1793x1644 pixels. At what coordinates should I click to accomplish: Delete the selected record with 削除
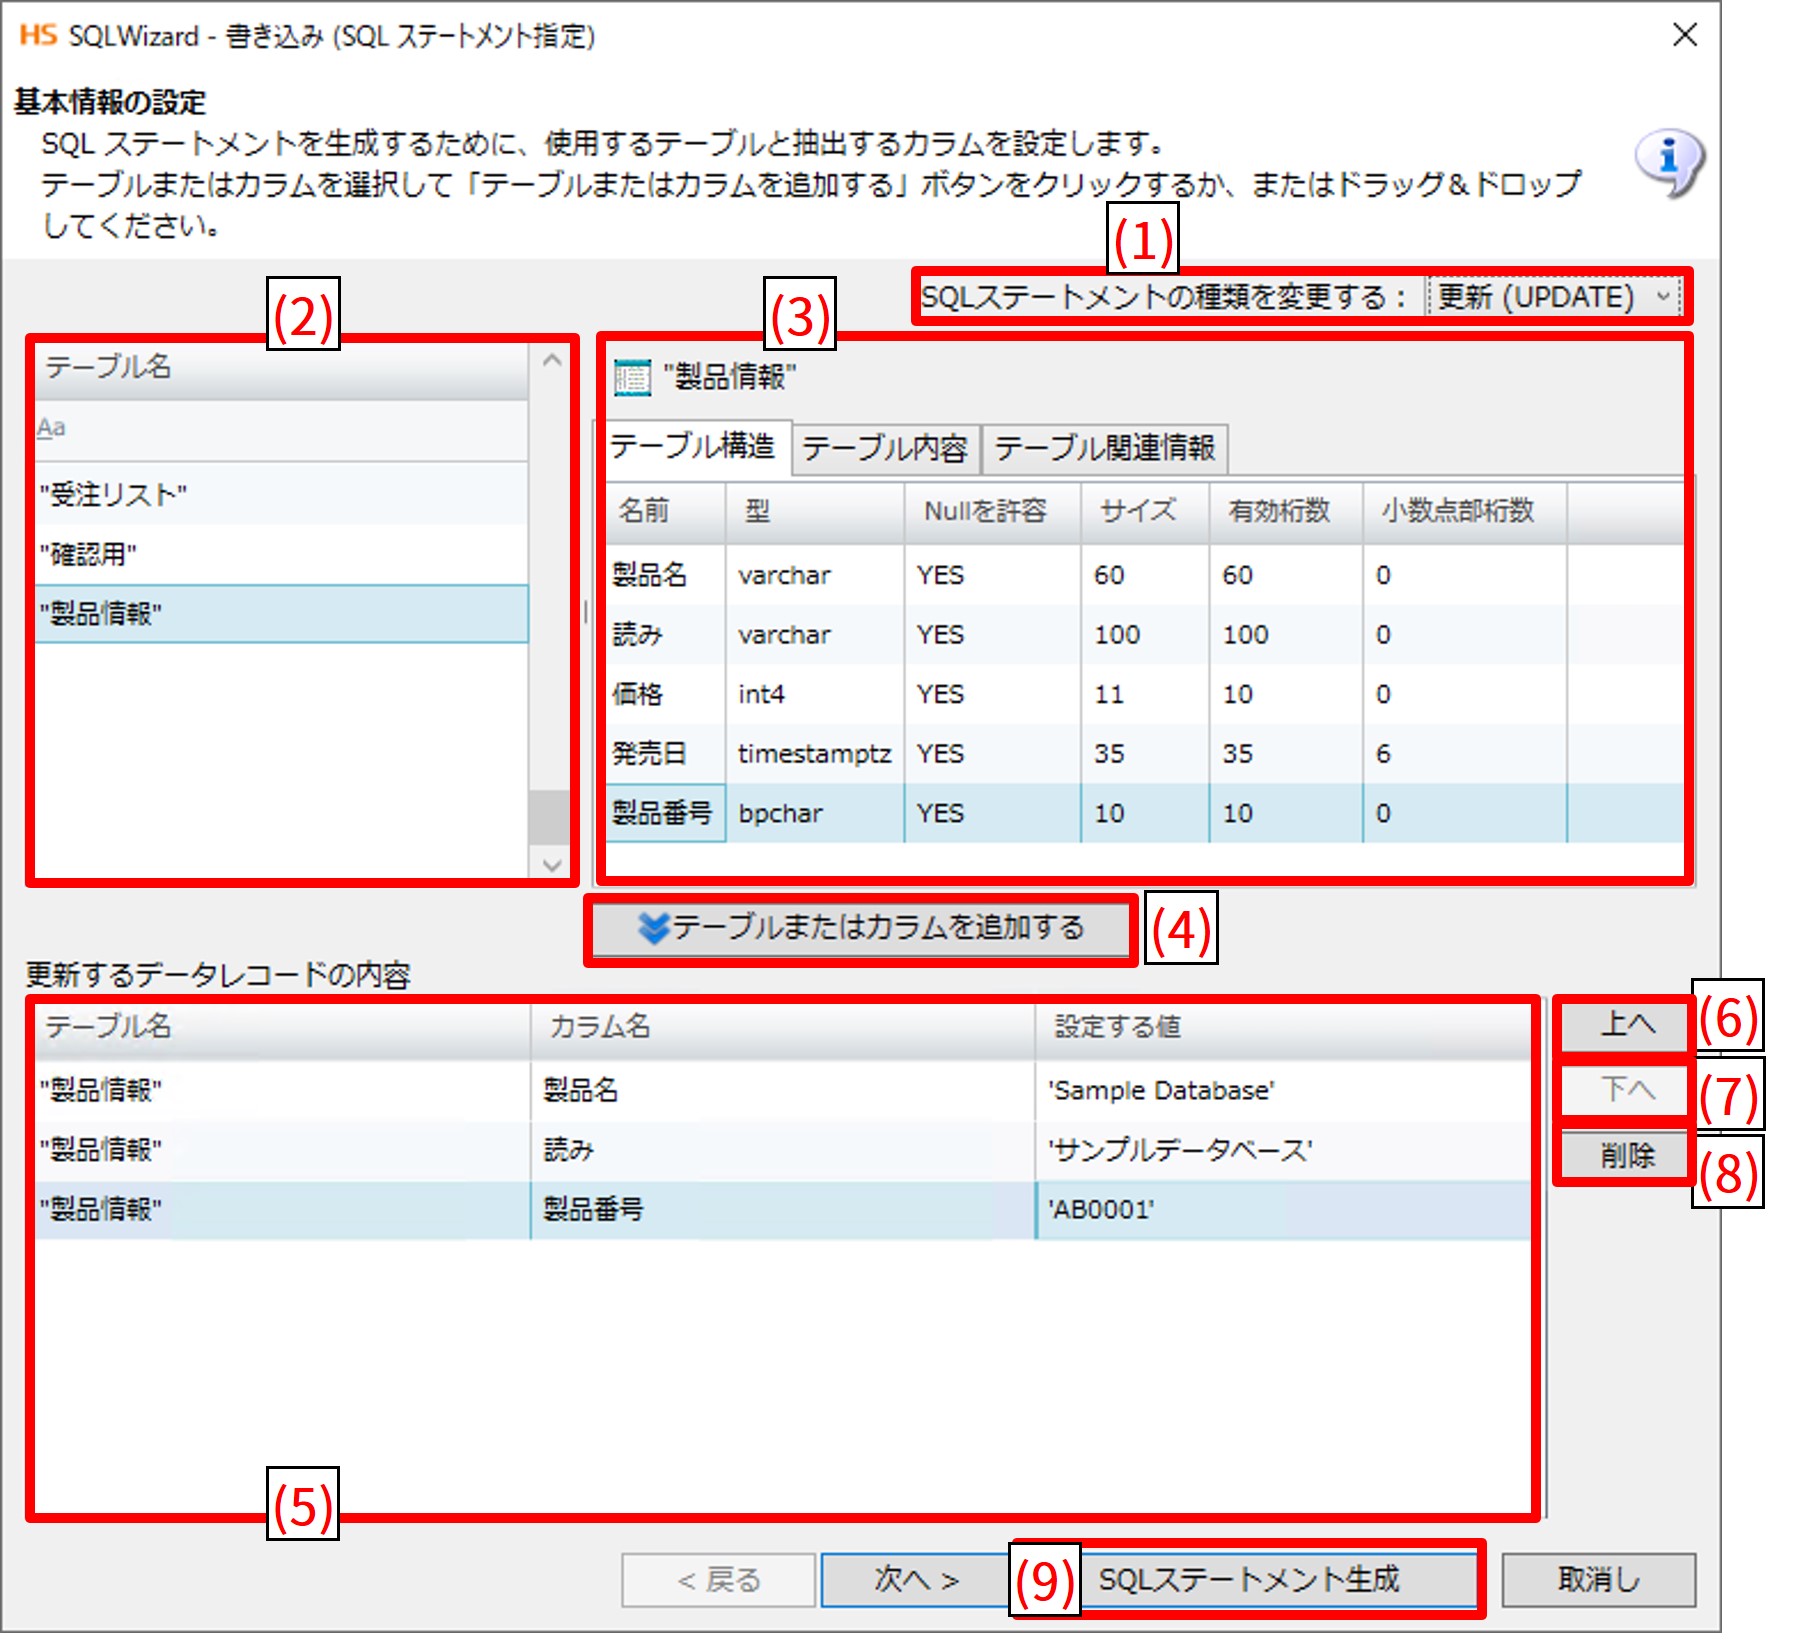pyautogui.click(x=1625, y=1156)
